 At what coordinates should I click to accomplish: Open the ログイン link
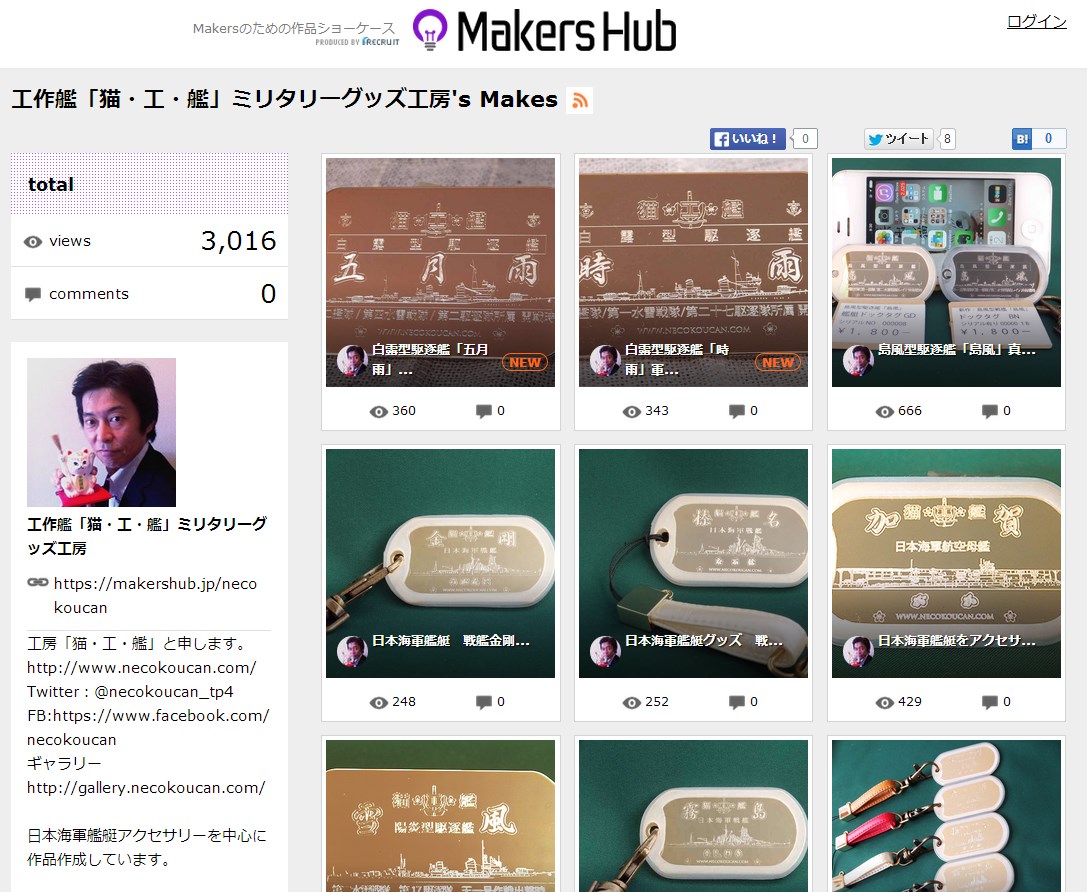point(1036,22)
